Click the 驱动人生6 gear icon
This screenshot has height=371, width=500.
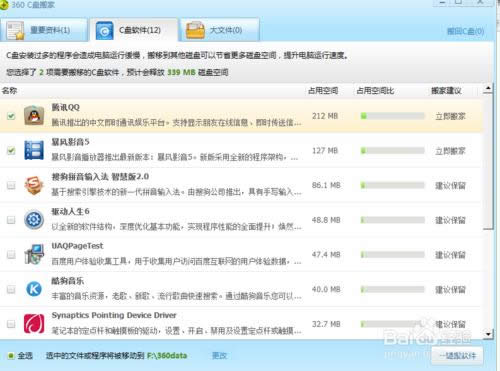pyautogui.click(x=34, y=220)
